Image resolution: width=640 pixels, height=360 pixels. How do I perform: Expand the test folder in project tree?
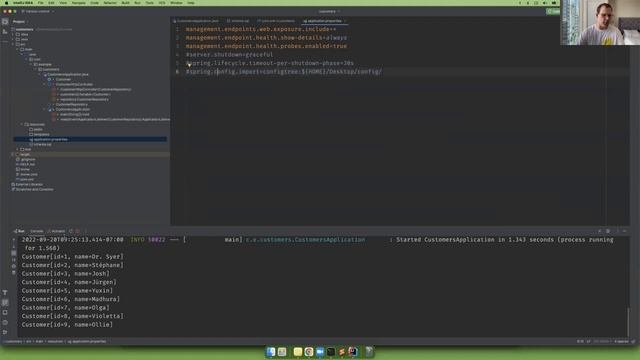[x=18, y=149]
